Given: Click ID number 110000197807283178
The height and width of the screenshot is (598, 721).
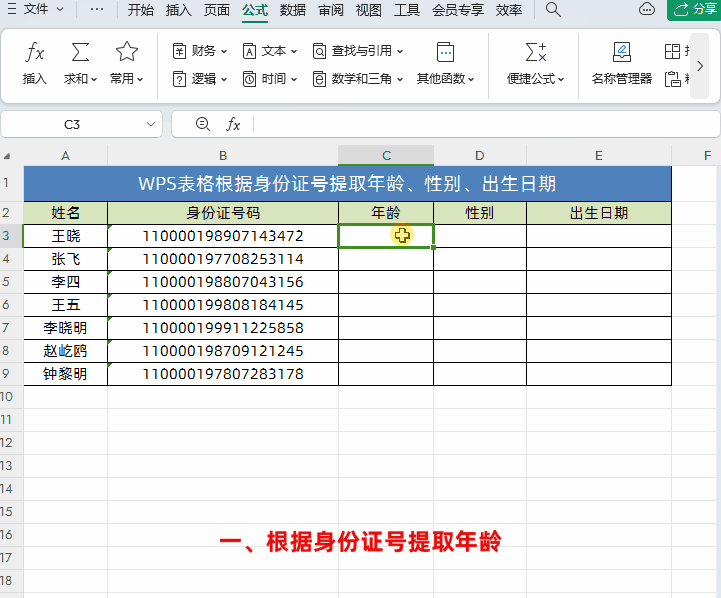Looking at the screenshot, I should [x=223, y=374].
